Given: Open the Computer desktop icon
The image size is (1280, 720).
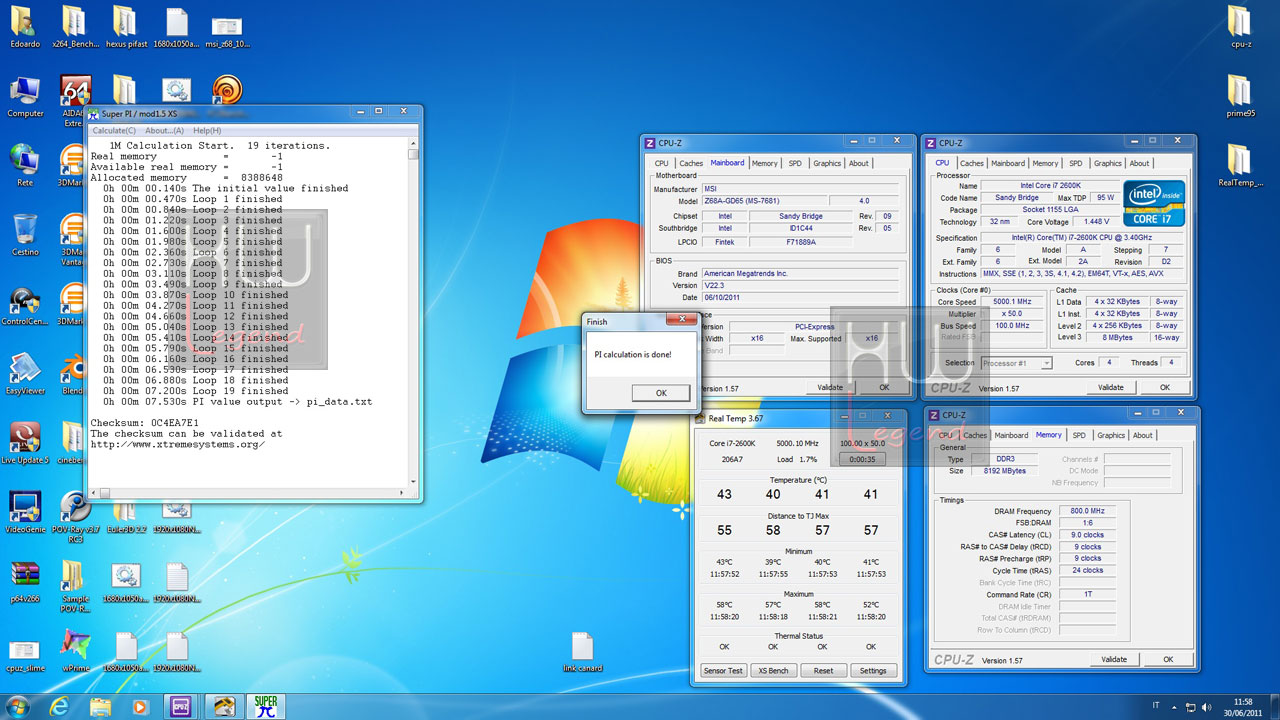Looking at the screenshot, I should click(25, 97).
